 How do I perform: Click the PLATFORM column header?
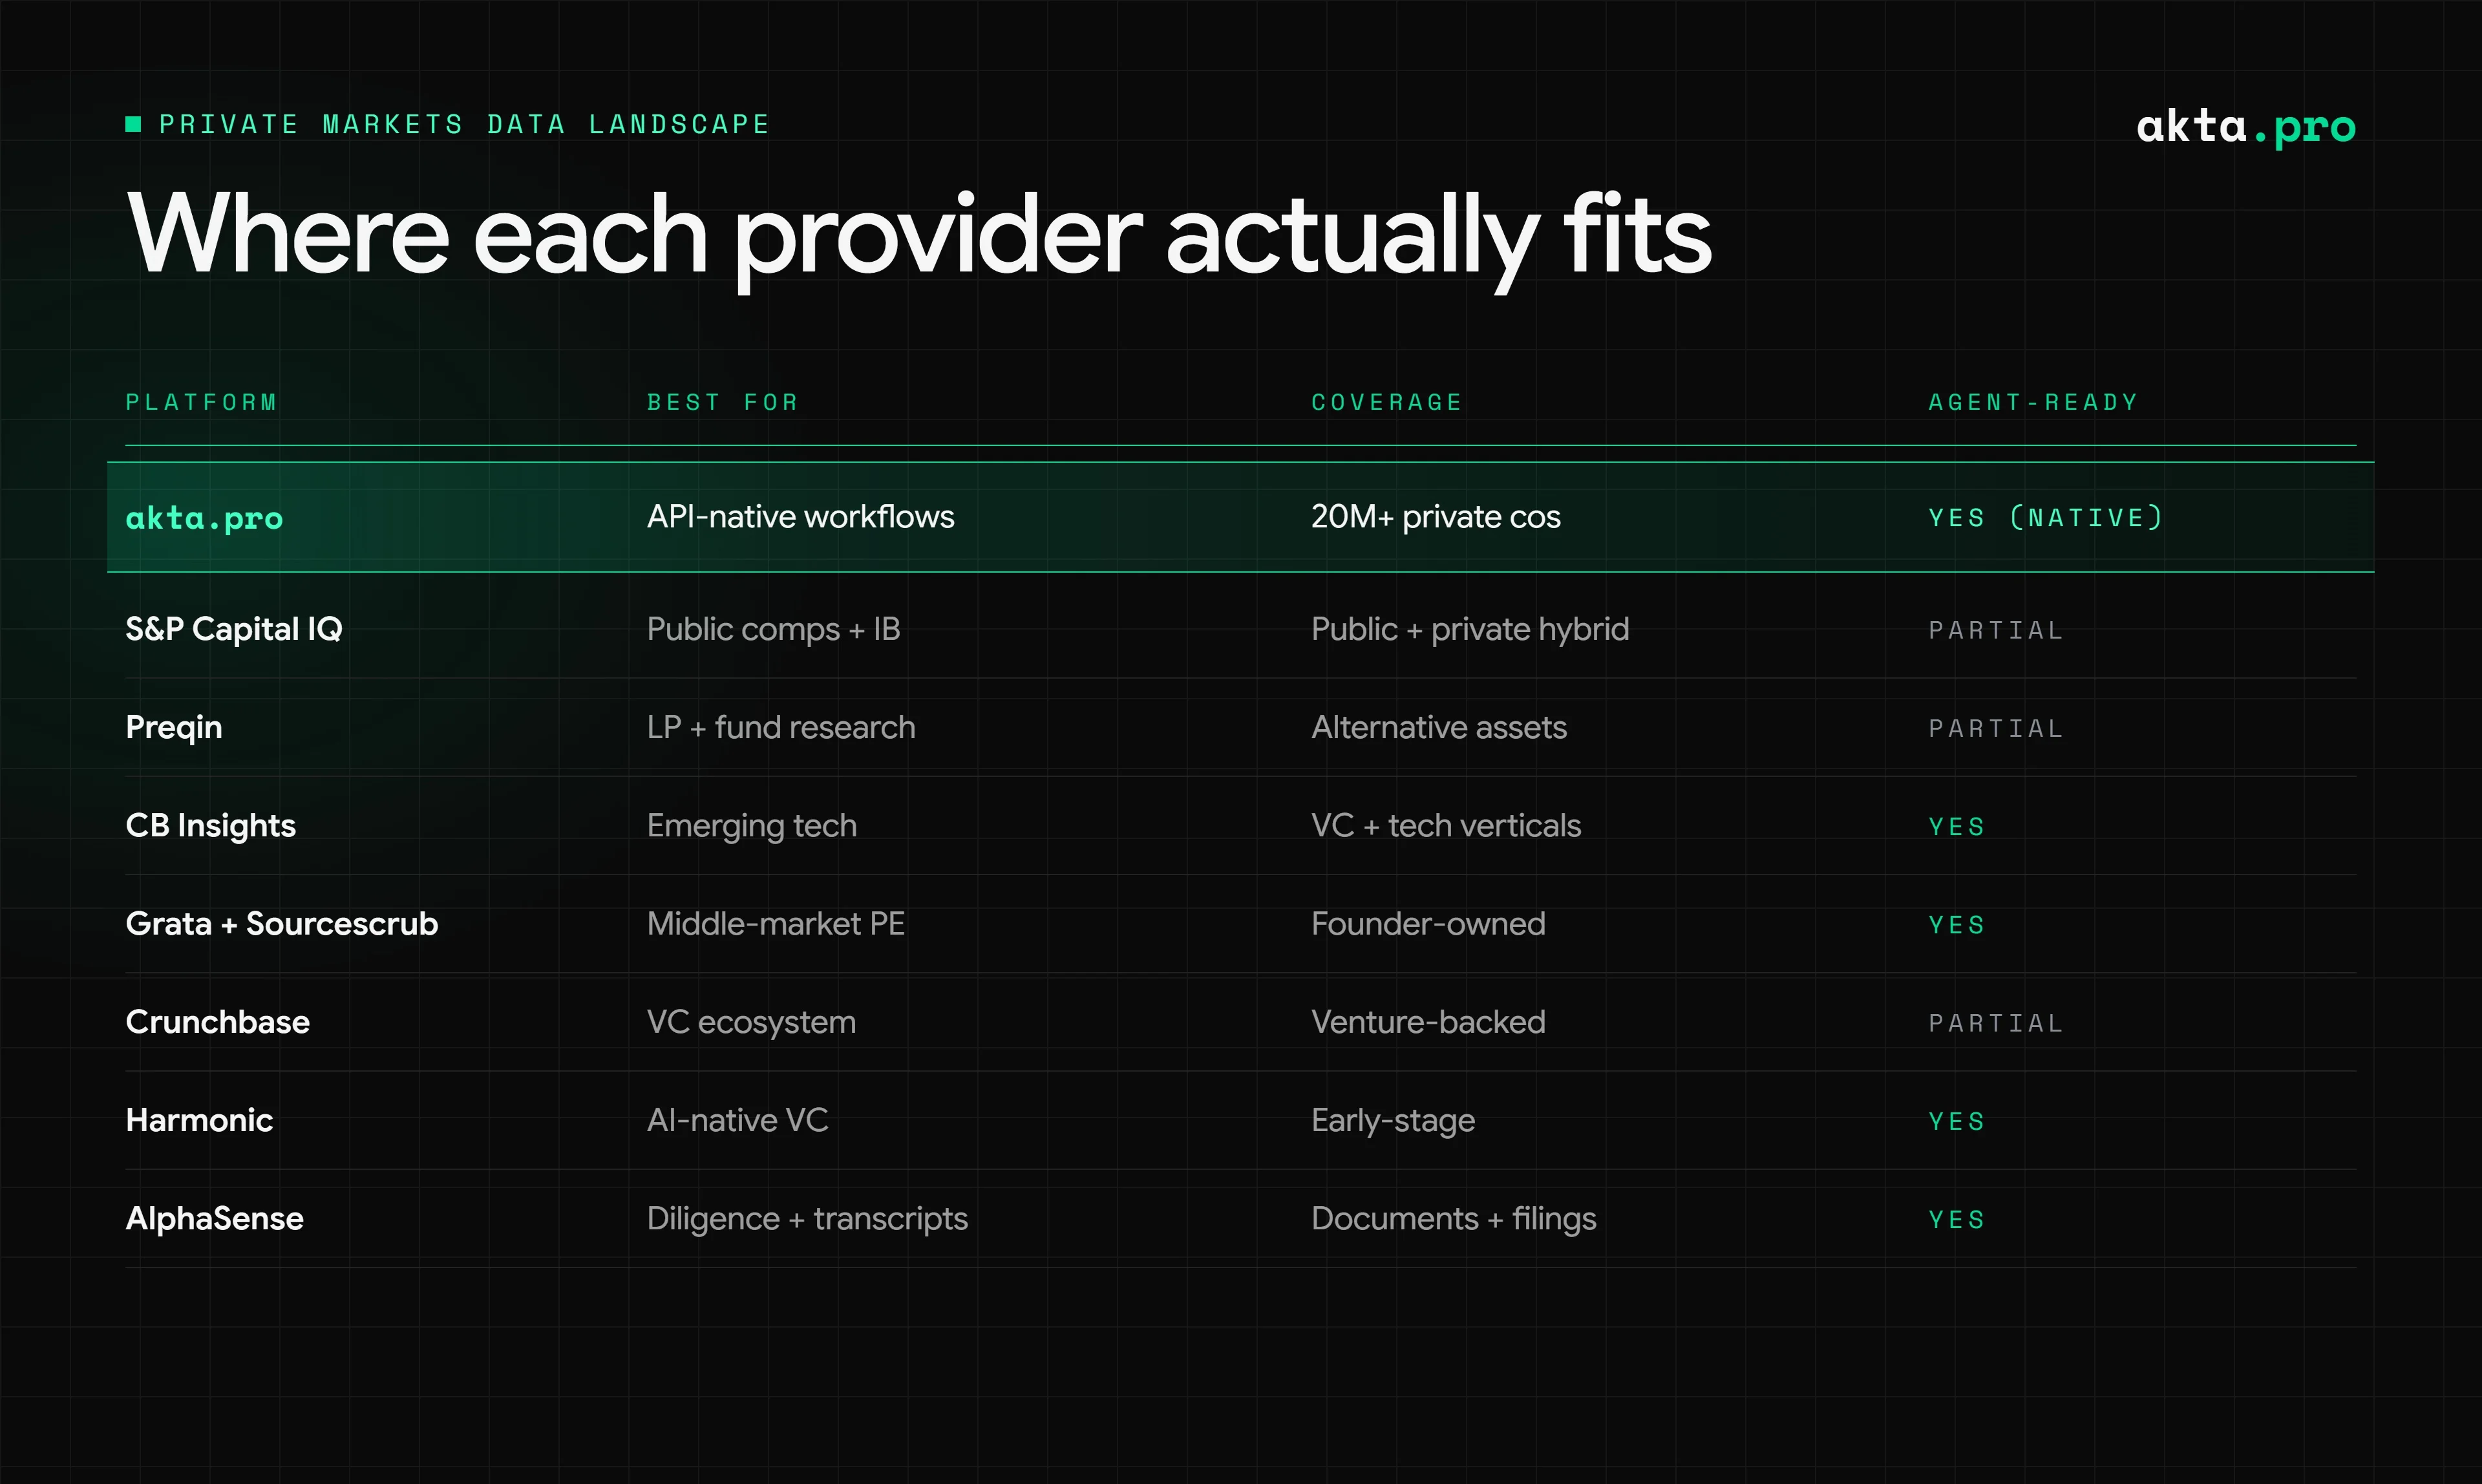coord(201,402)
